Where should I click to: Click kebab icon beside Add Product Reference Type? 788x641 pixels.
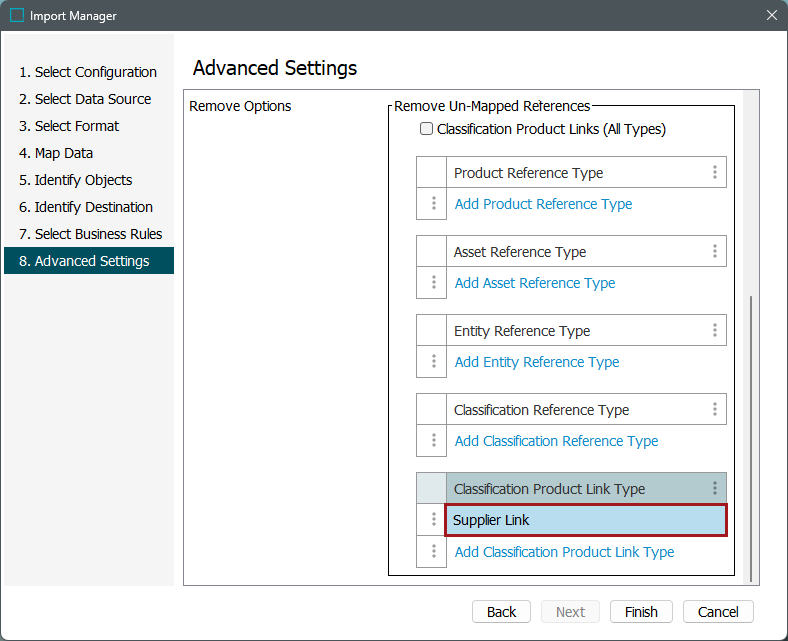(x=433, y=204)
